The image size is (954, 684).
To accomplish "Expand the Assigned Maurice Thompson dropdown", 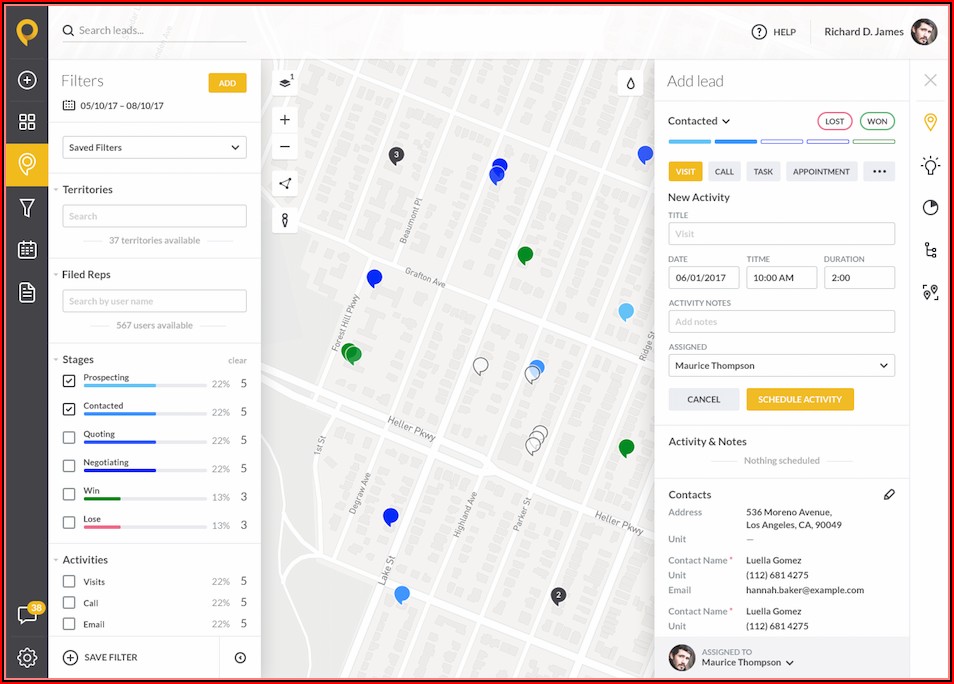I will 781,366.
